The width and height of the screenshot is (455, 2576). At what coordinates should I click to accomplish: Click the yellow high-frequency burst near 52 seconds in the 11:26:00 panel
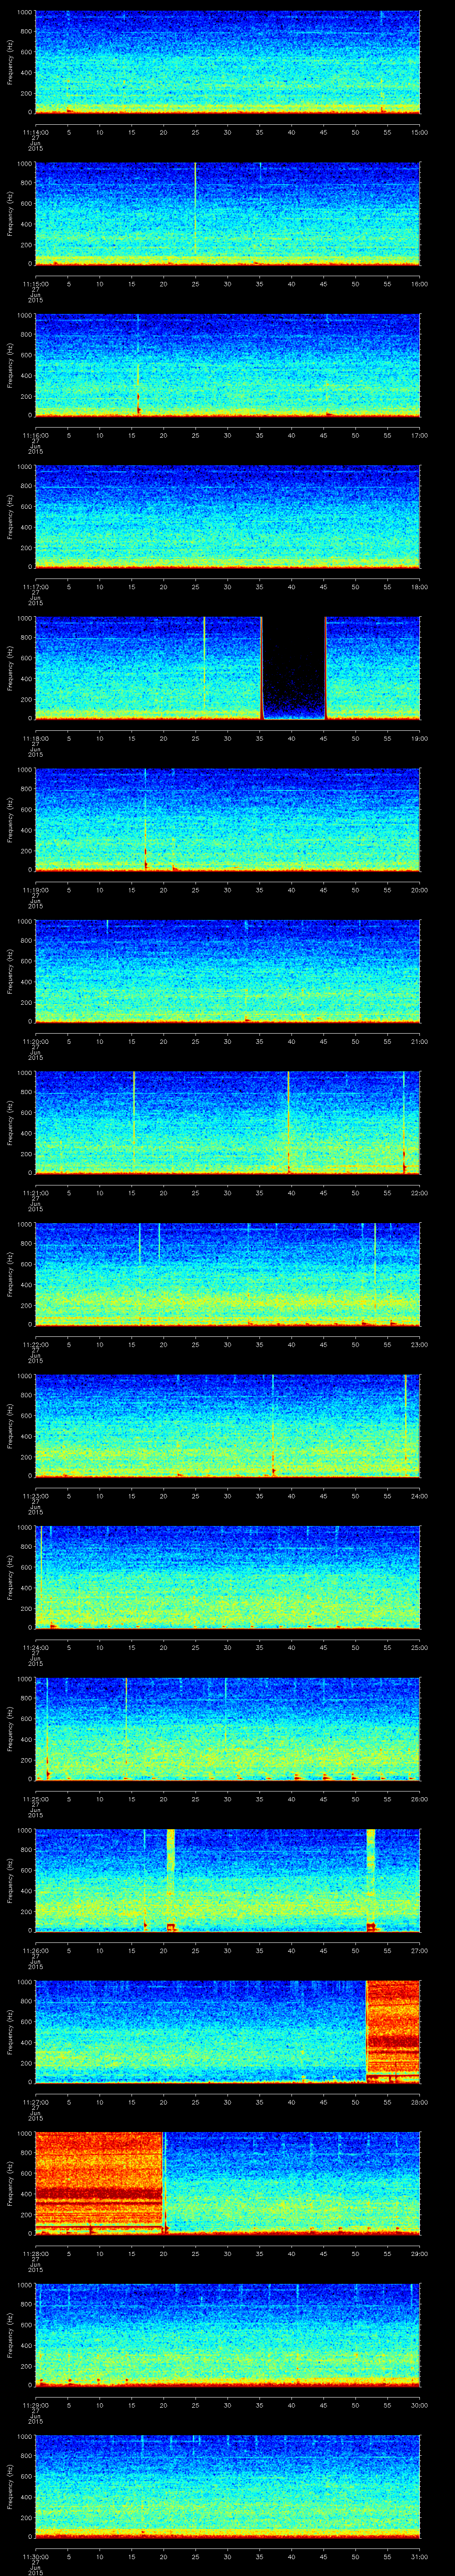click(371, 1850)
